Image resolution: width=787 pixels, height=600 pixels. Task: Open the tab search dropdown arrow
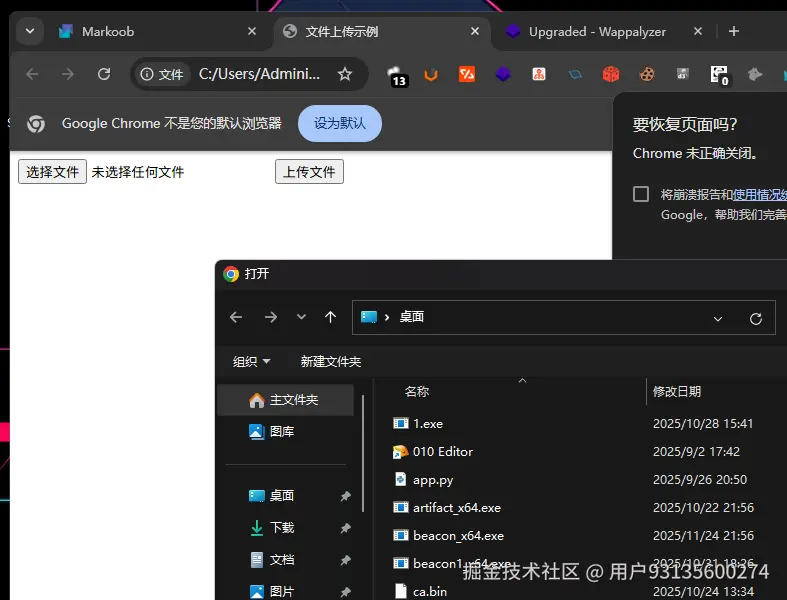coord(30,32)
